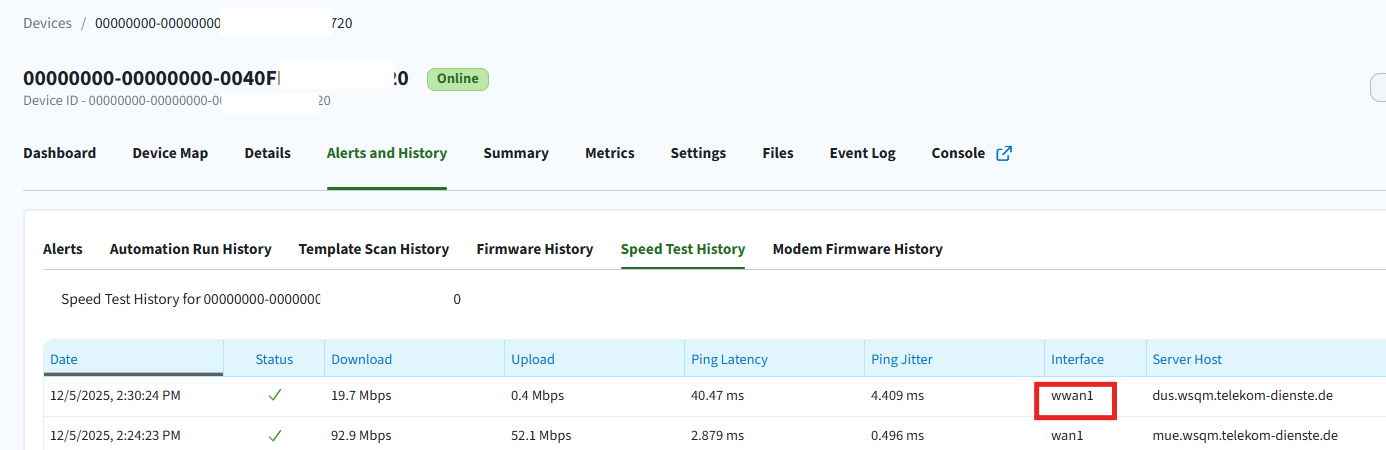1386x450 pixels.
Task: Open the Files tab
Action: pyautogui.click(x=777, y=153)
